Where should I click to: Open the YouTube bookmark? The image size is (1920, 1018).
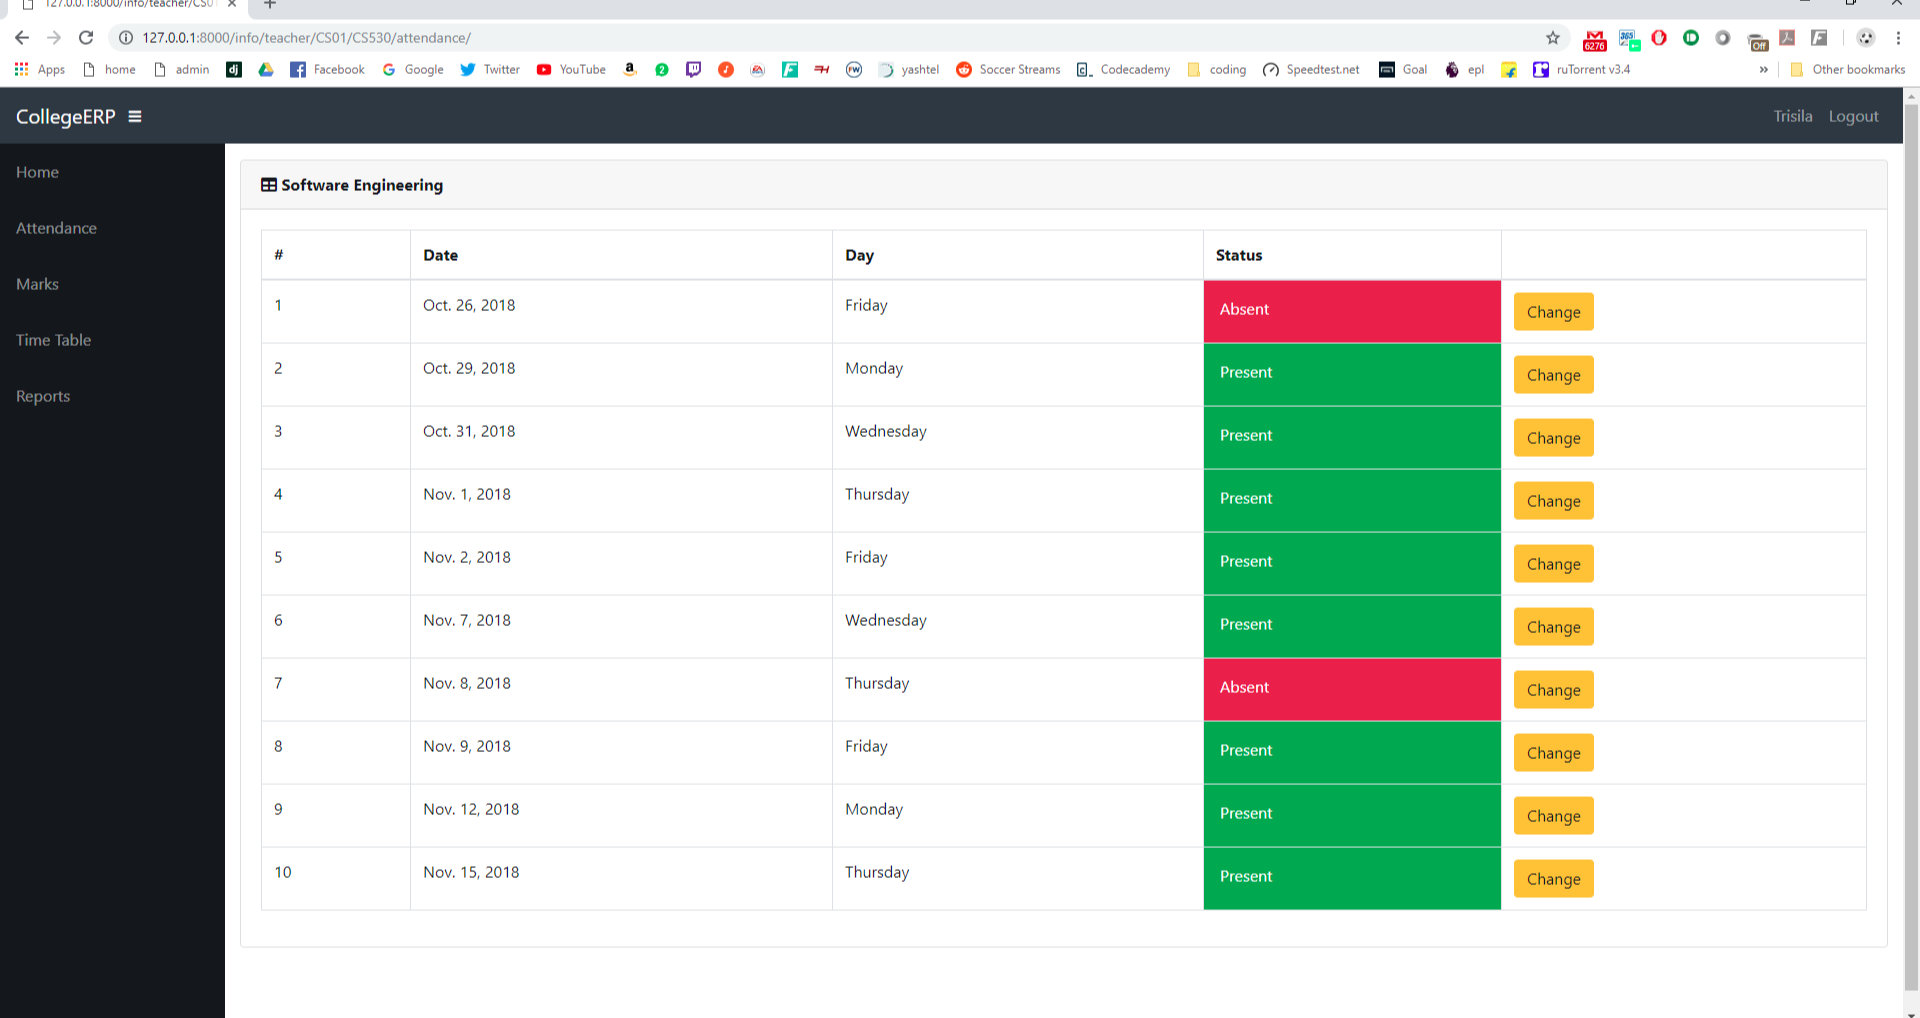(571, 69)
